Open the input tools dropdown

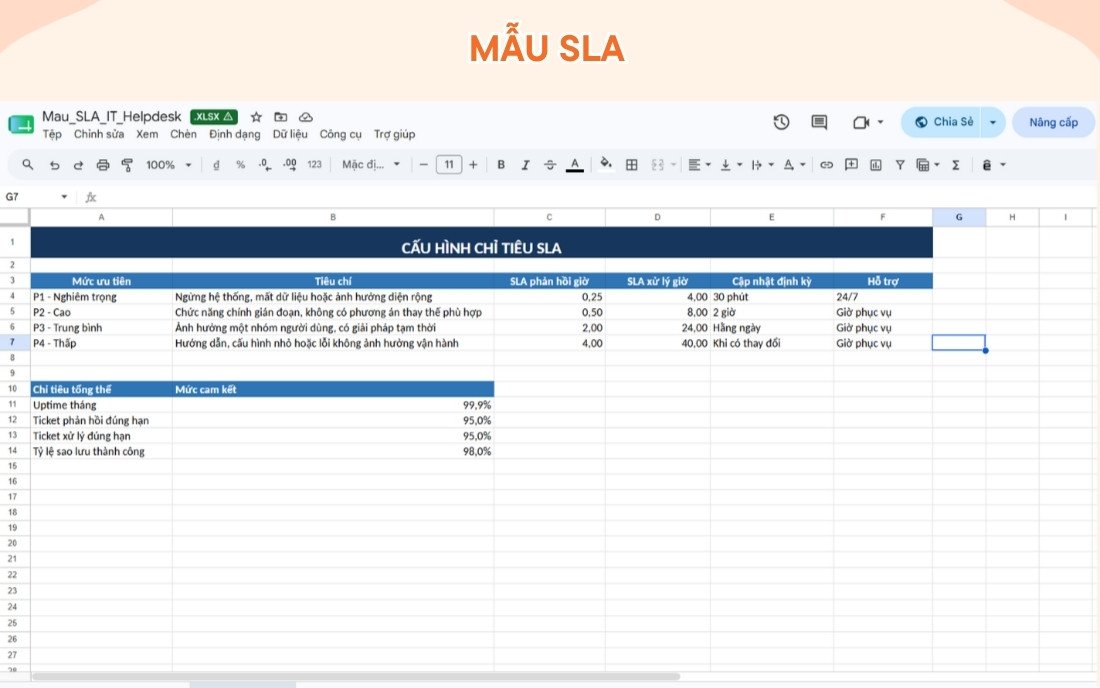(993, 165)
